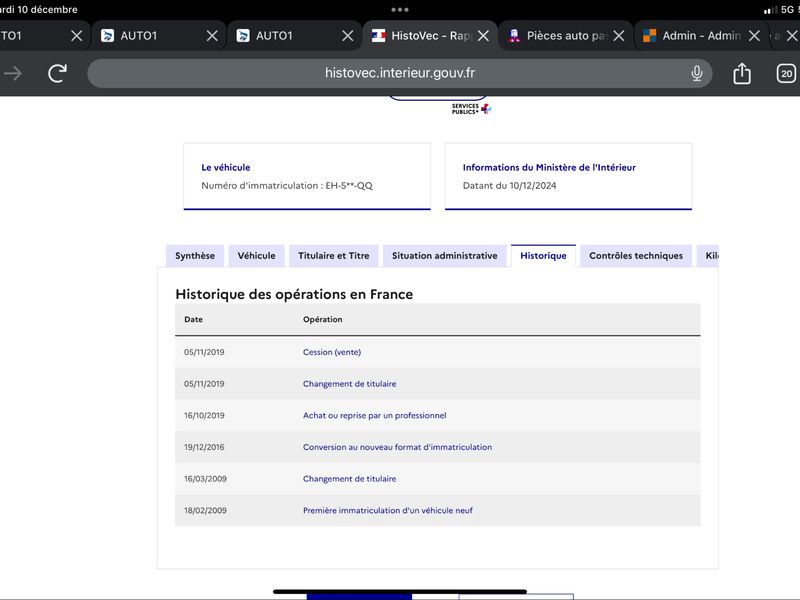The width and height of the screenshot is (800, 600).
Task: Click the Opération column header
Action: [322, 319]
